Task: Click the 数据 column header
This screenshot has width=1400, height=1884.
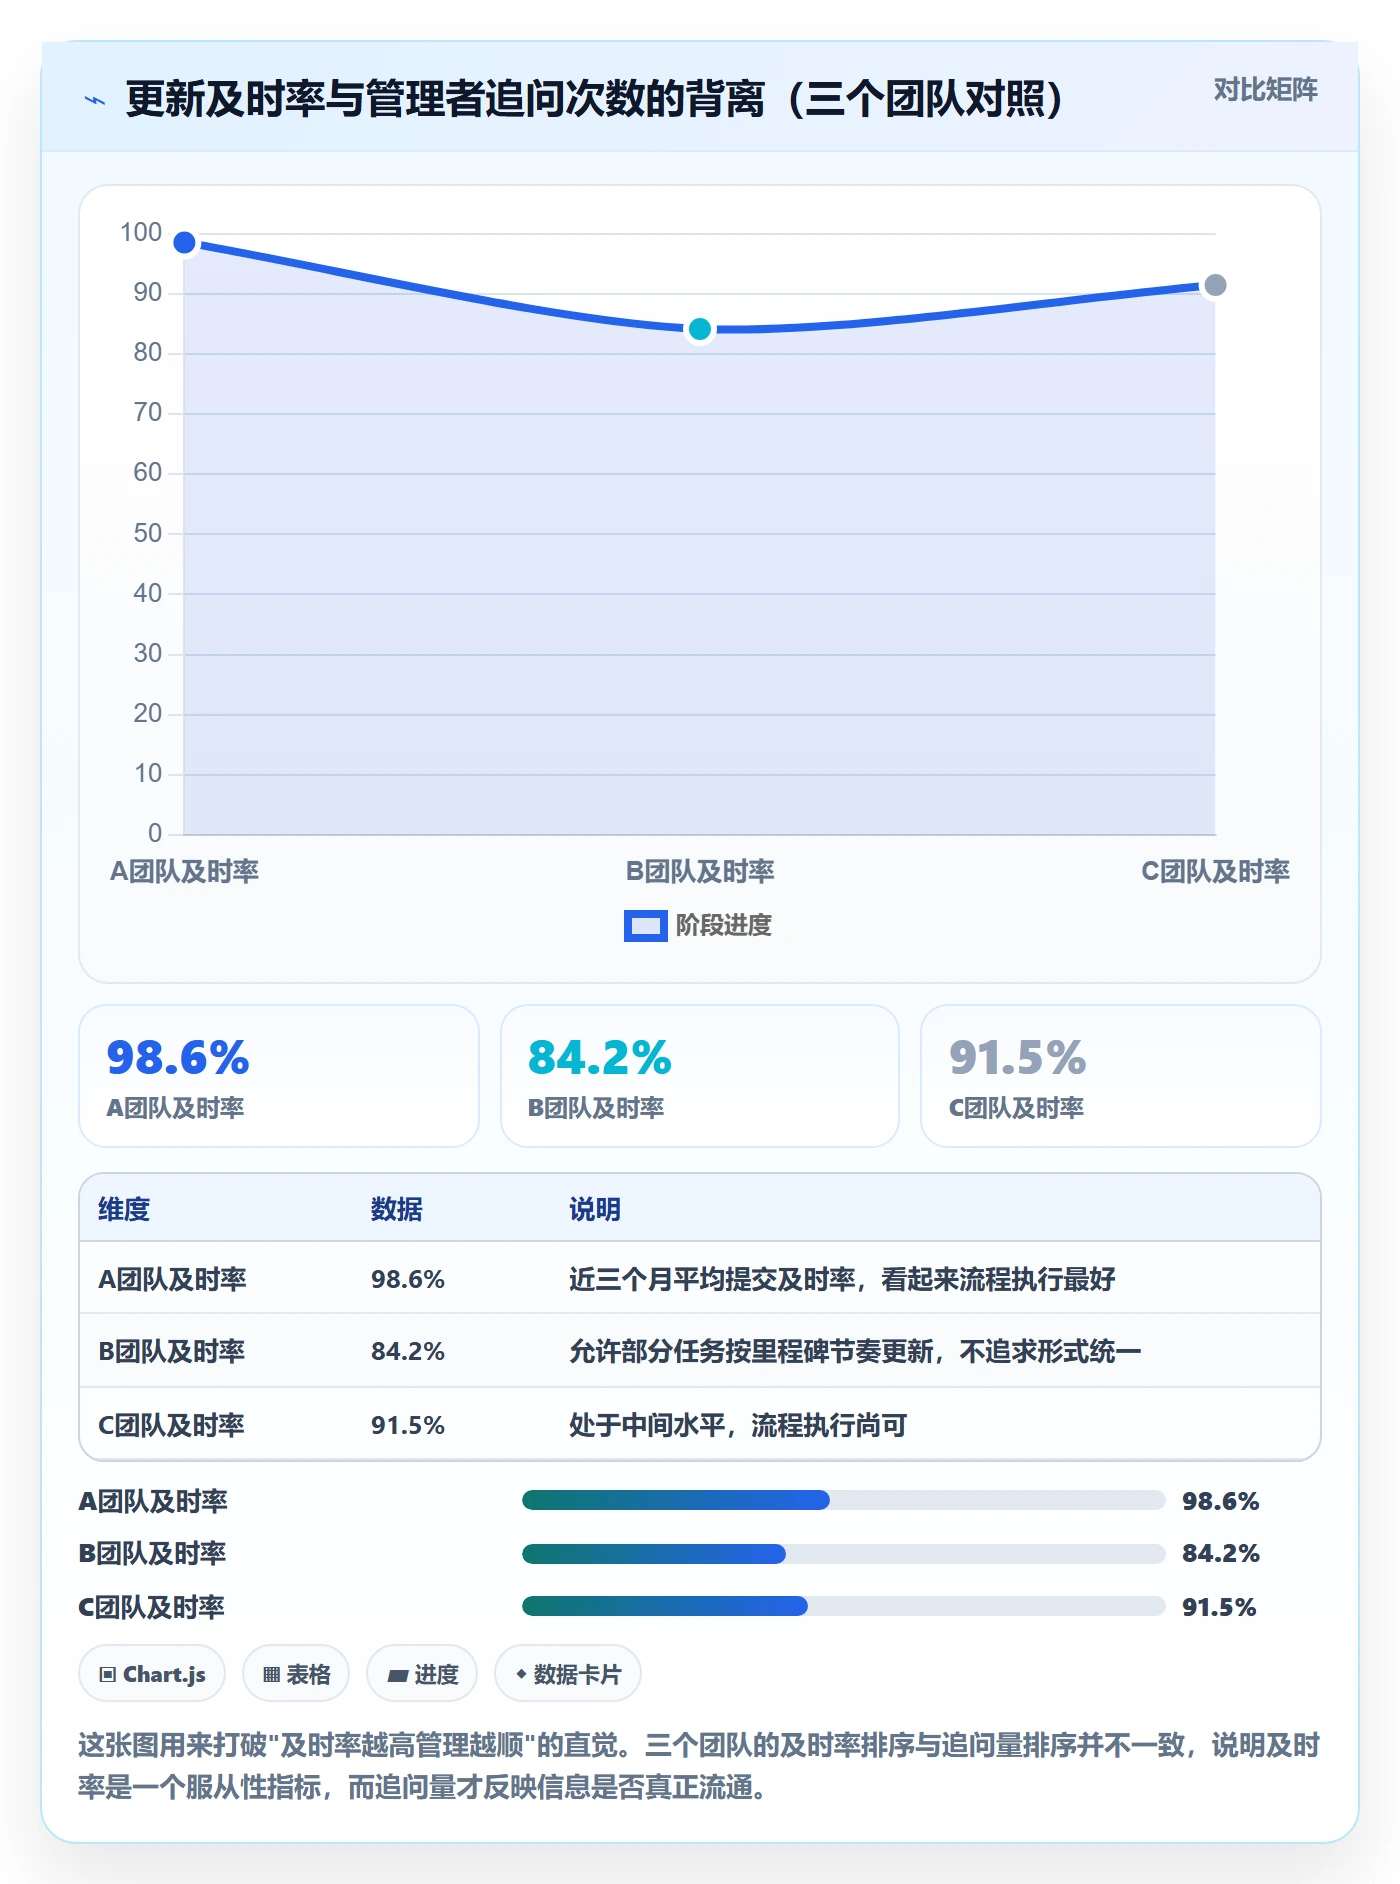Action: click(397, 1209)
